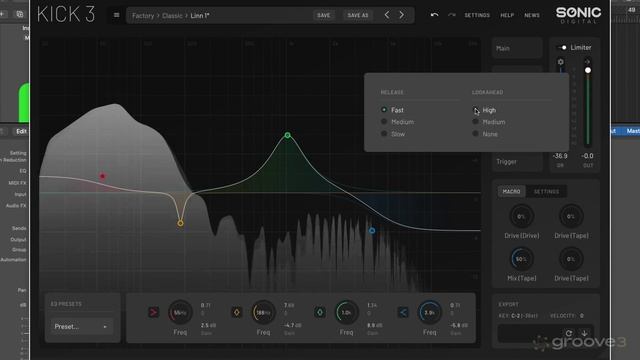Adjust the Mix (Tape) macro knob
The width and height of the screenshot is (640, 360).
click(x=522, y=259)
